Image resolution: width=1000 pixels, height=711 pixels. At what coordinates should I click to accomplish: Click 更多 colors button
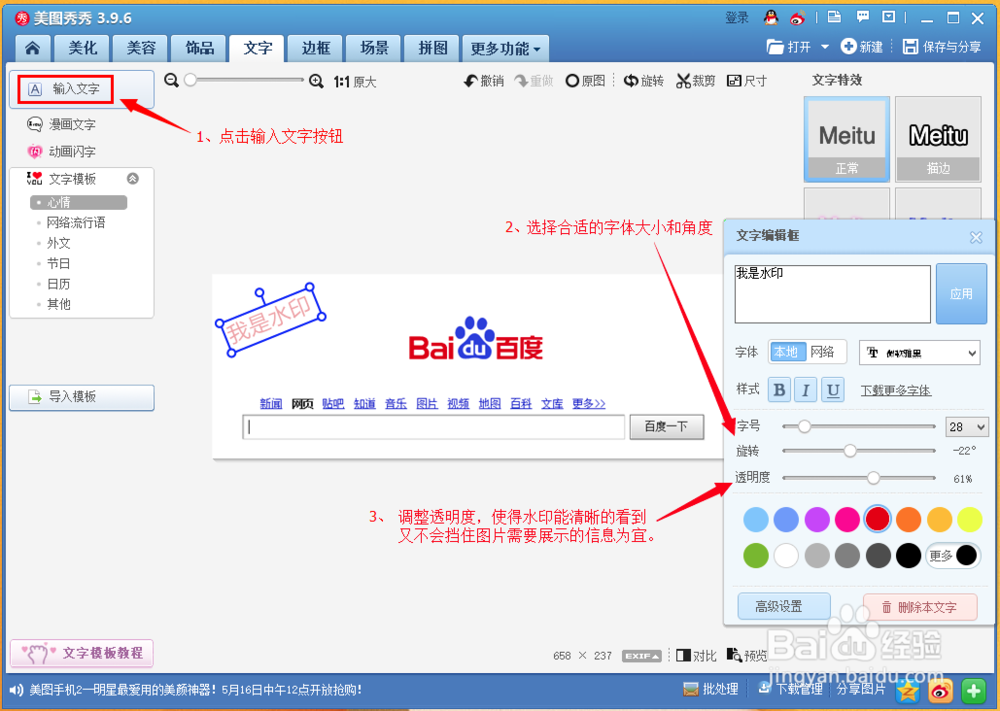point(953,555)
